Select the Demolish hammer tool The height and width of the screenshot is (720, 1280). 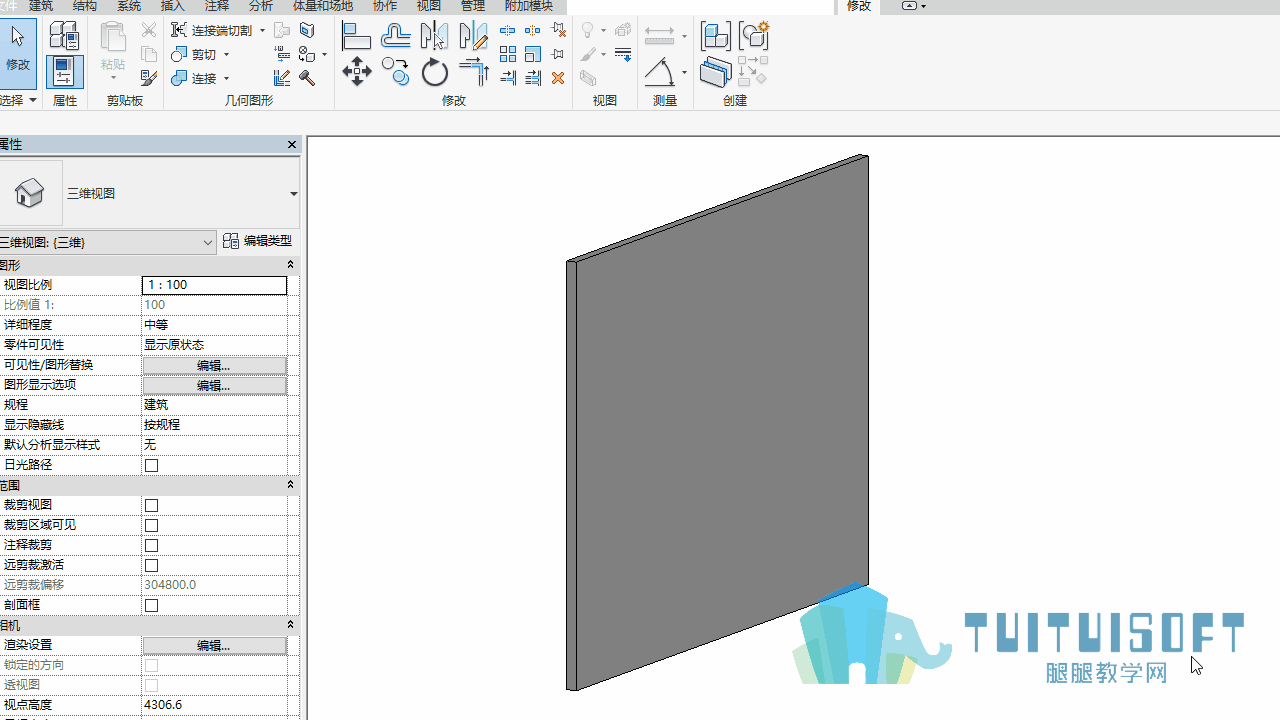coord(306,78)
